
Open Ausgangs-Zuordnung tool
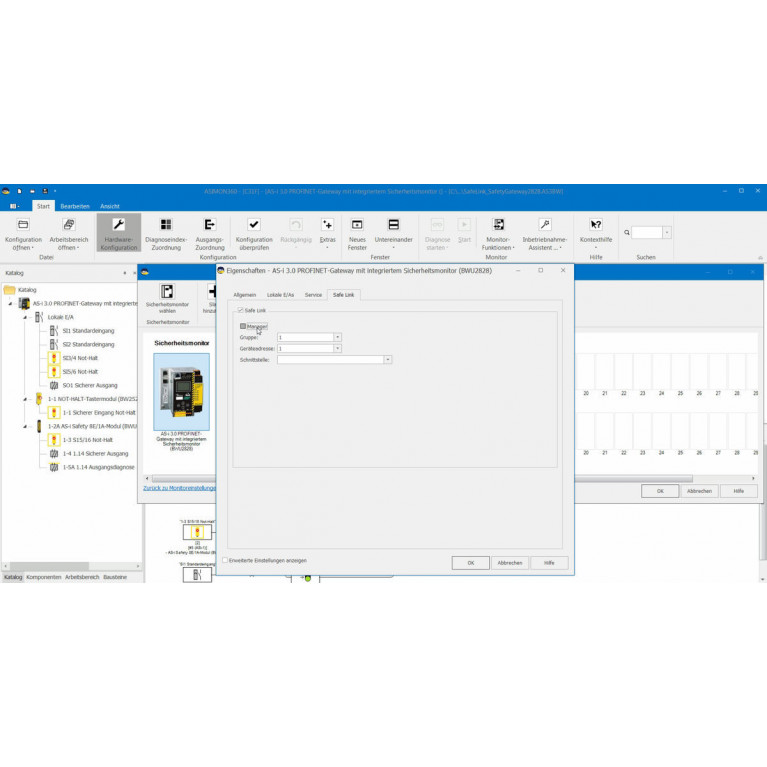coord(210,234)
